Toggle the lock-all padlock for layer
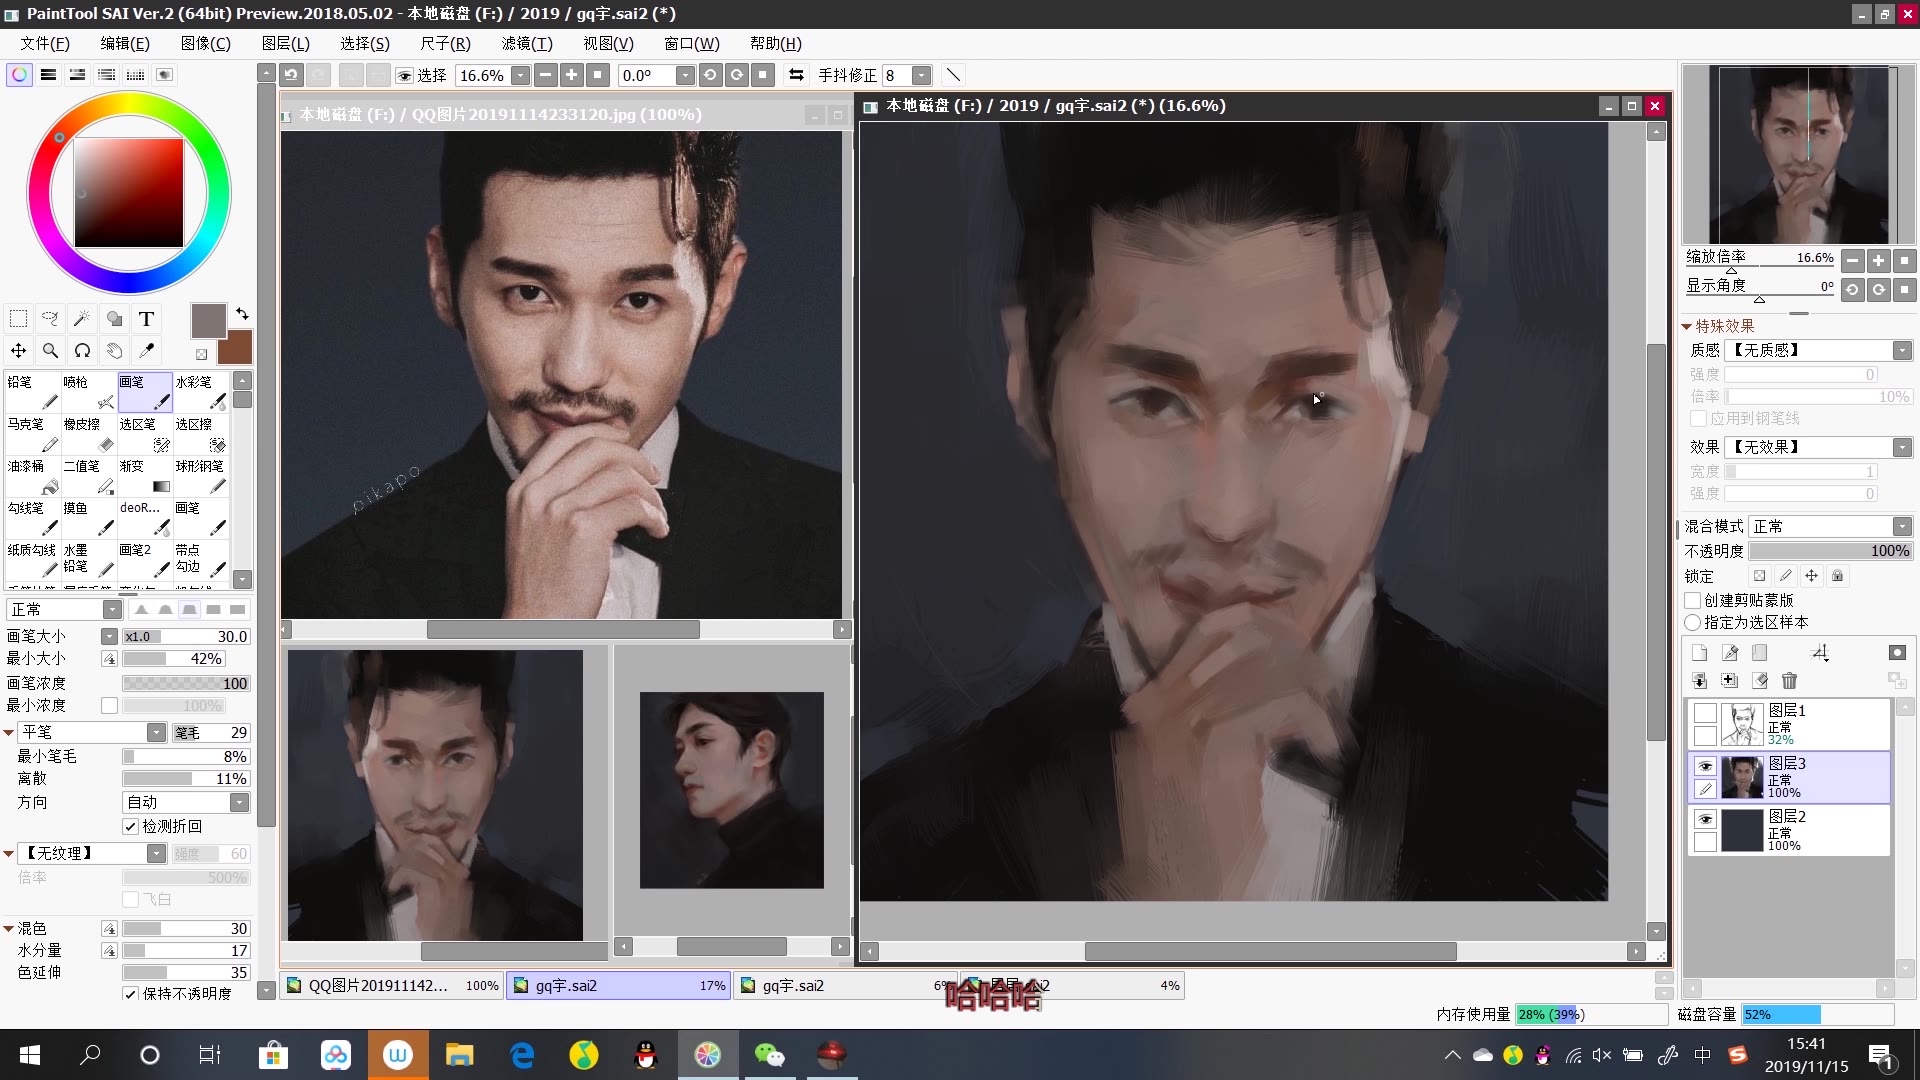 (x=1837, y=576)
